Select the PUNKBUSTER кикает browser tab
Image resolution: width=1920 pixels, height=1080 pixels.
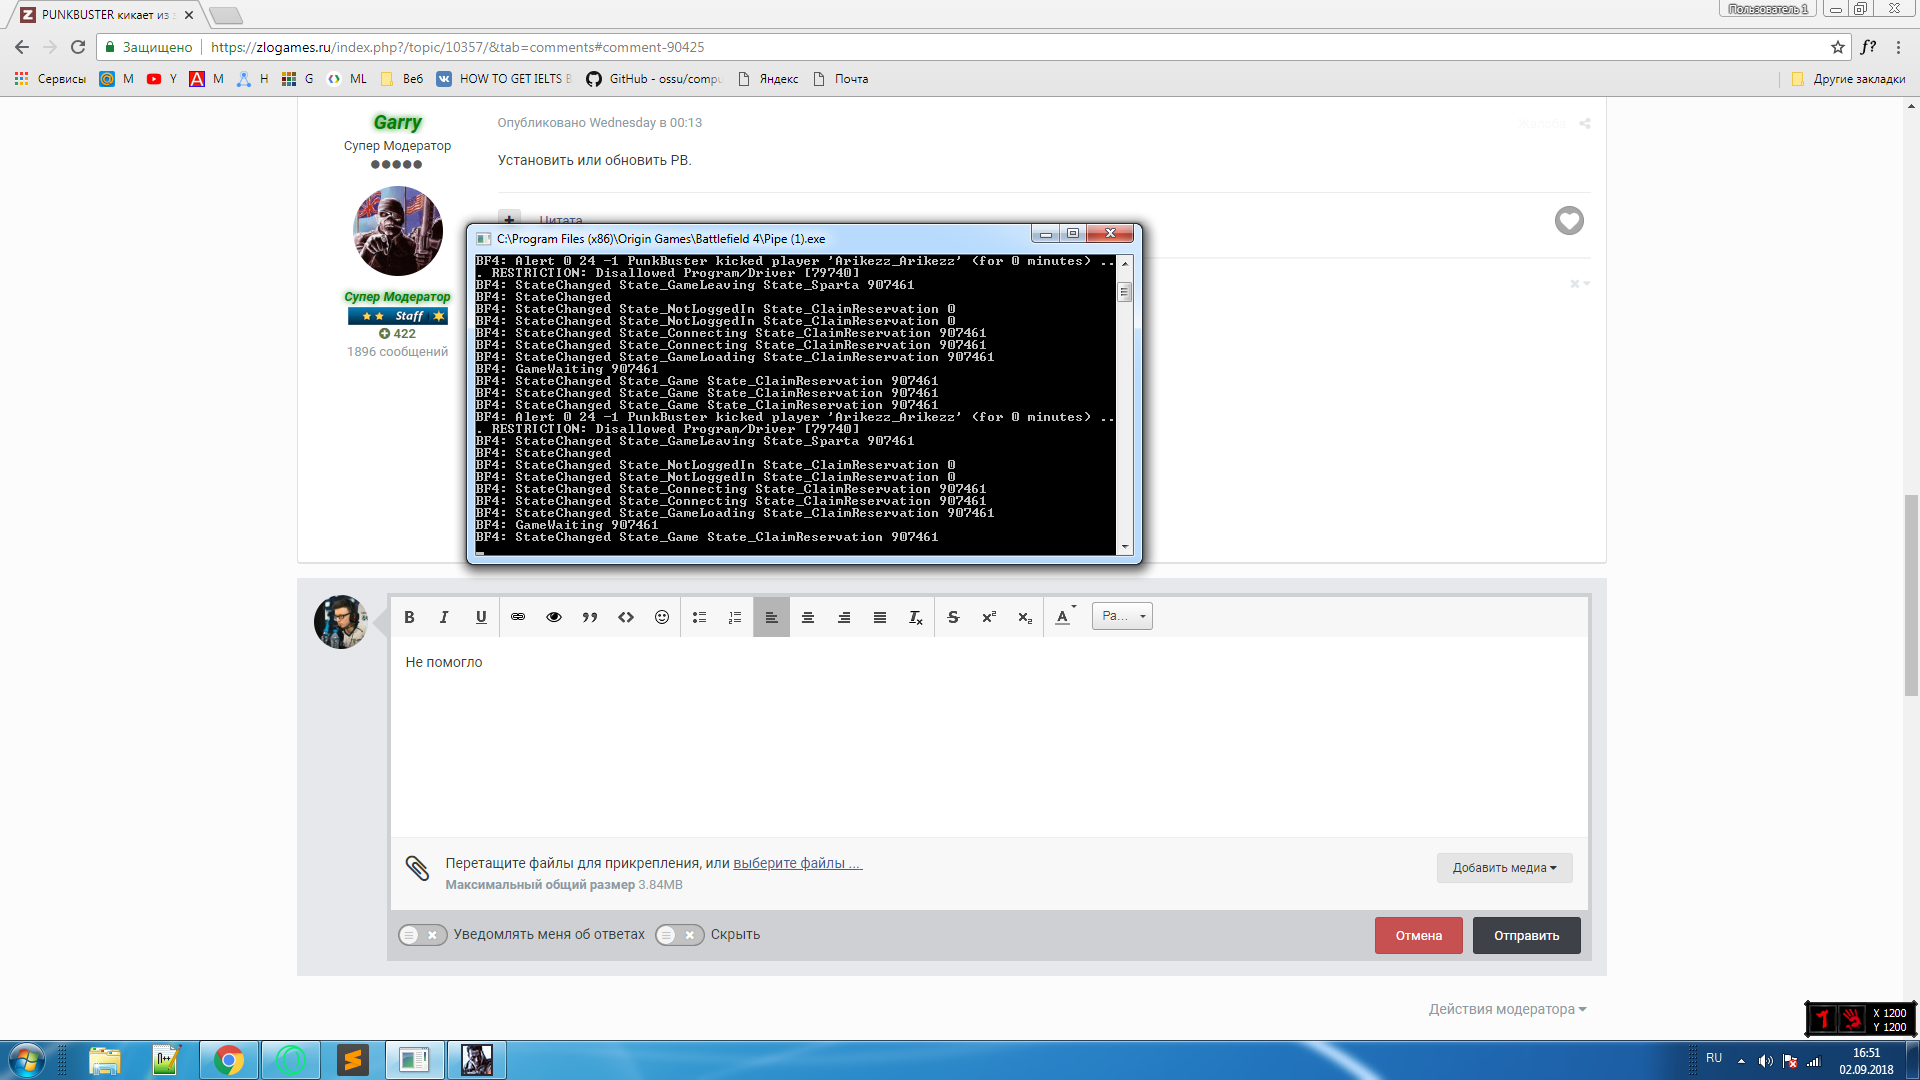(x=105, y=15)
